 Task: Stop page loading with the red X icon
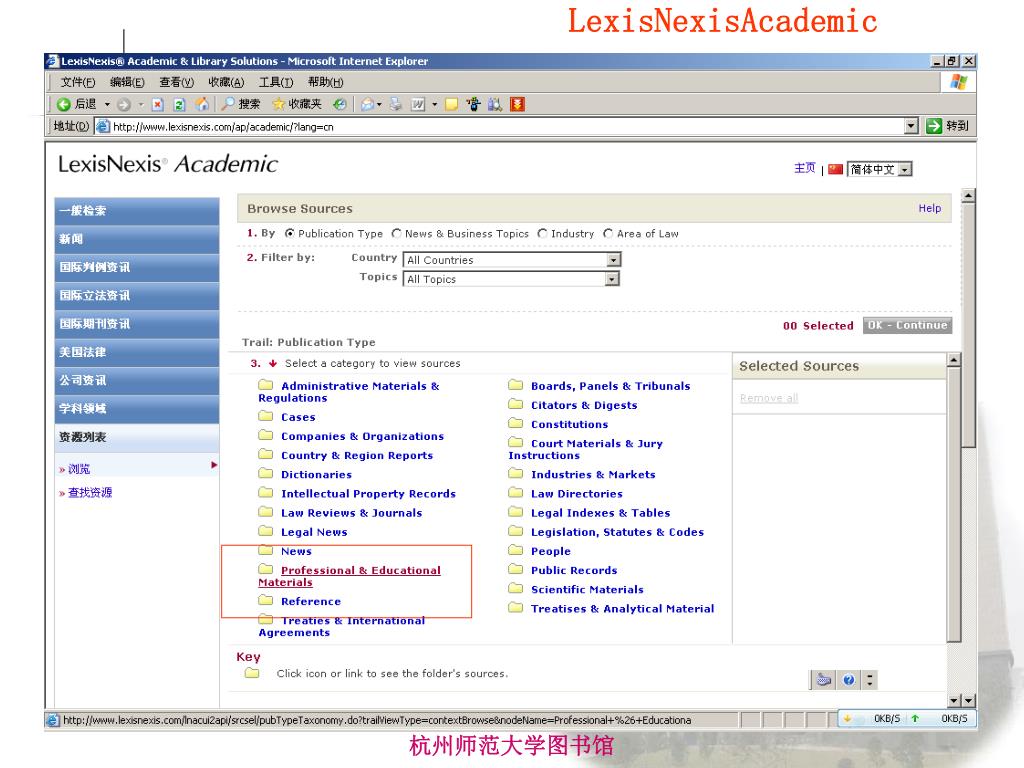157,104
